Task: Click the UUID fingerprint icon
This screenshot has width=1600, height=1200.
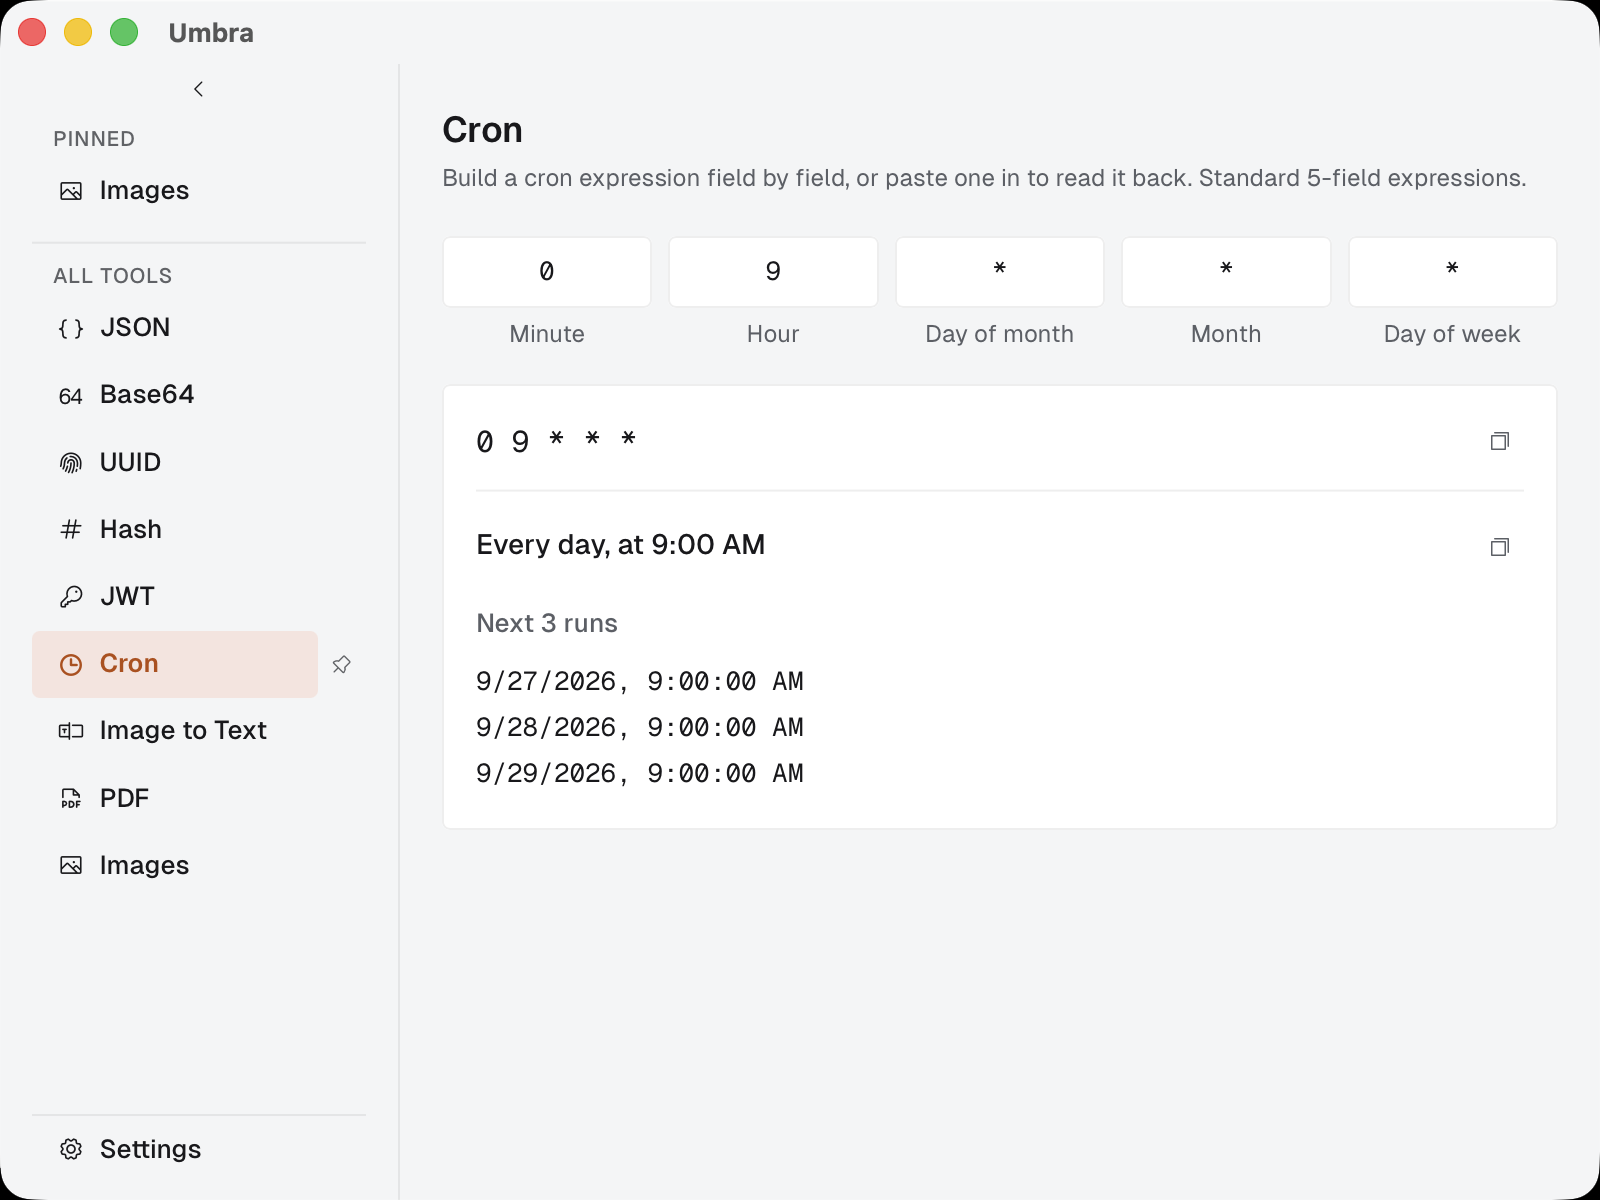Action: click(x=71, y=463)
